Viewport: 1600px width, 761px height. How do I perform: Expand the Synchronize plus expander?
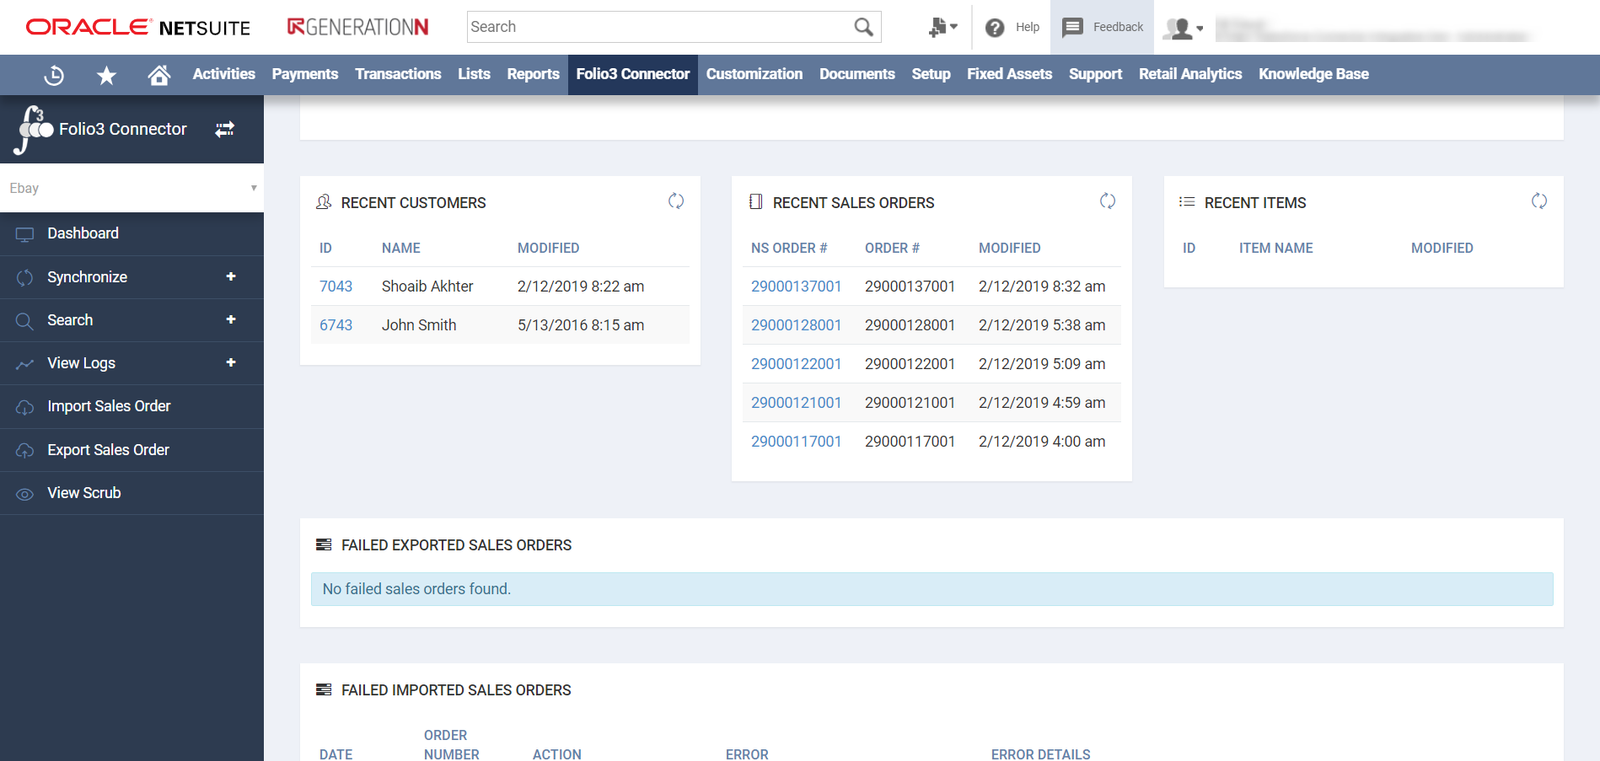231,276
